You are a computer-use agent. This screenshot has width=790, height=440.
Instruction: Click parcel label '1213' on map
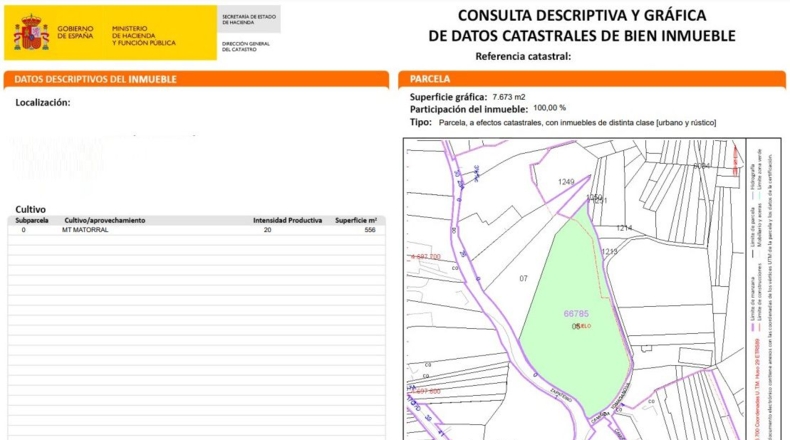pos(609,251)
